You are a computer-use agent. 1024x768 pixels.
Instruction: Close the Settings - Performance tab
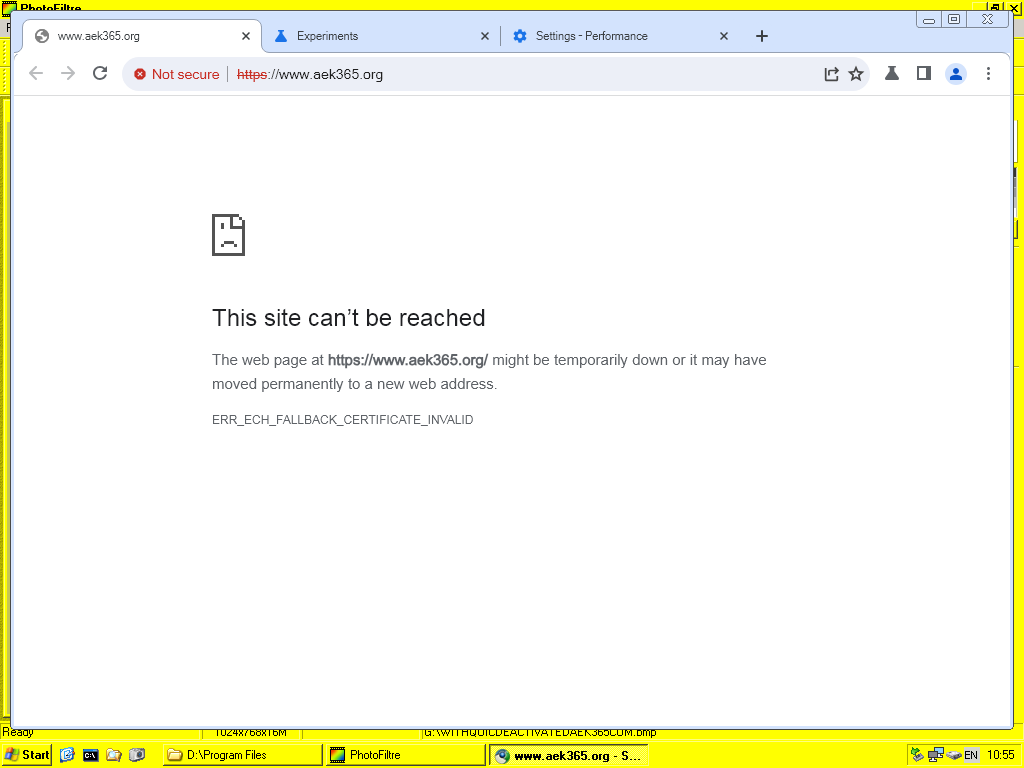click(x=724, y=36)
